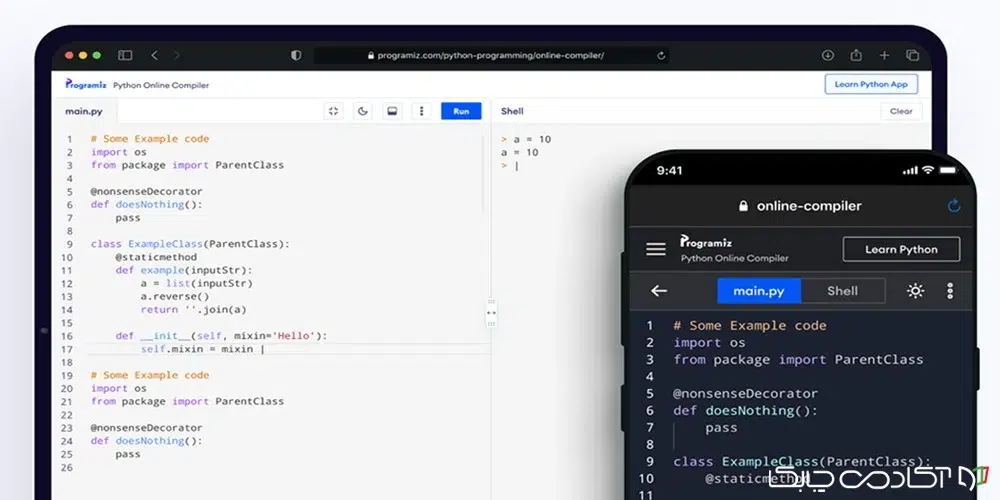Image resolution: width=1000 pixels, height=500 pixels.
Task: Switch to Shell tab on the phone
Action: click(x=842, y=291)
